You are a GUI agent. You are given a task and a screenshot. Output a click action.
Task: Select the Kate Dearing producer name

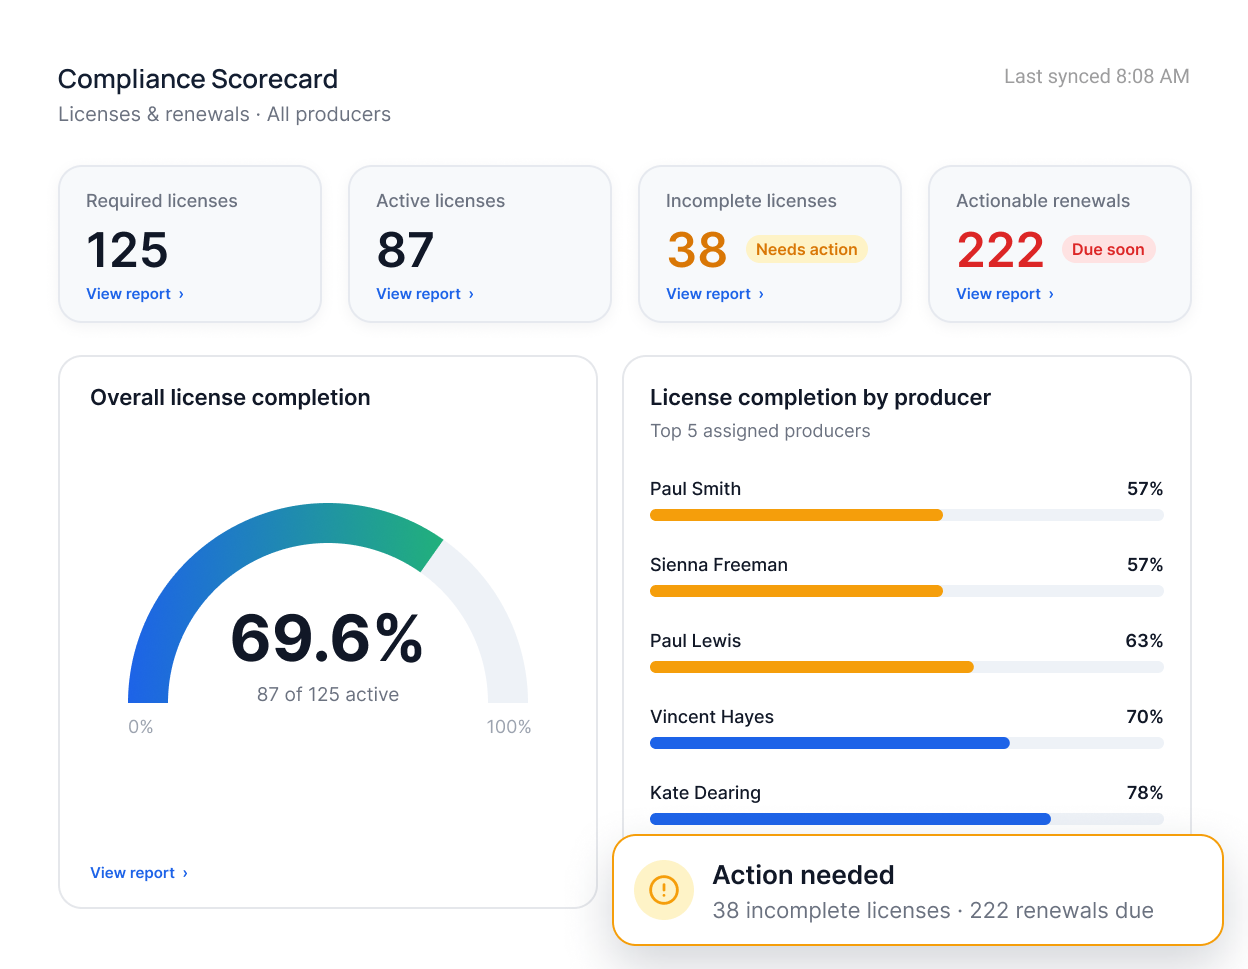tap(705, 793)
